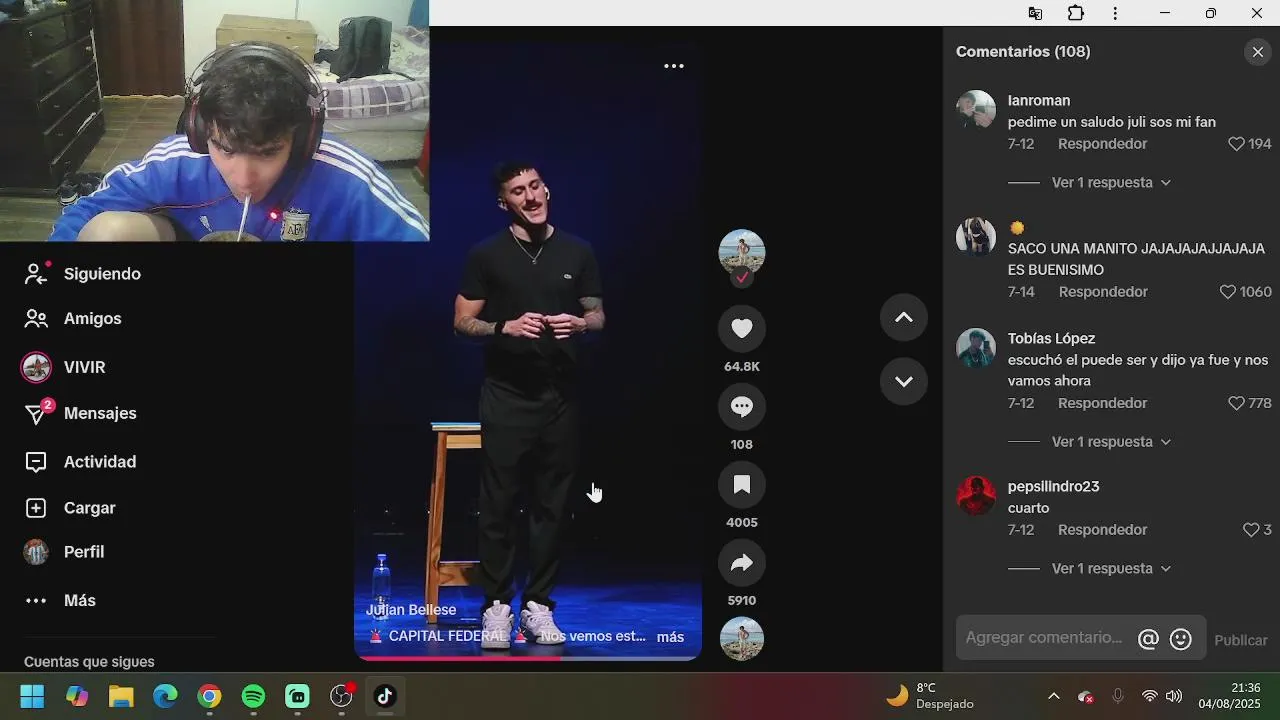Share the video with the arrow icon
Image resolution: width=1280 pixels, height=720 pixels.
tap(742, 562)
